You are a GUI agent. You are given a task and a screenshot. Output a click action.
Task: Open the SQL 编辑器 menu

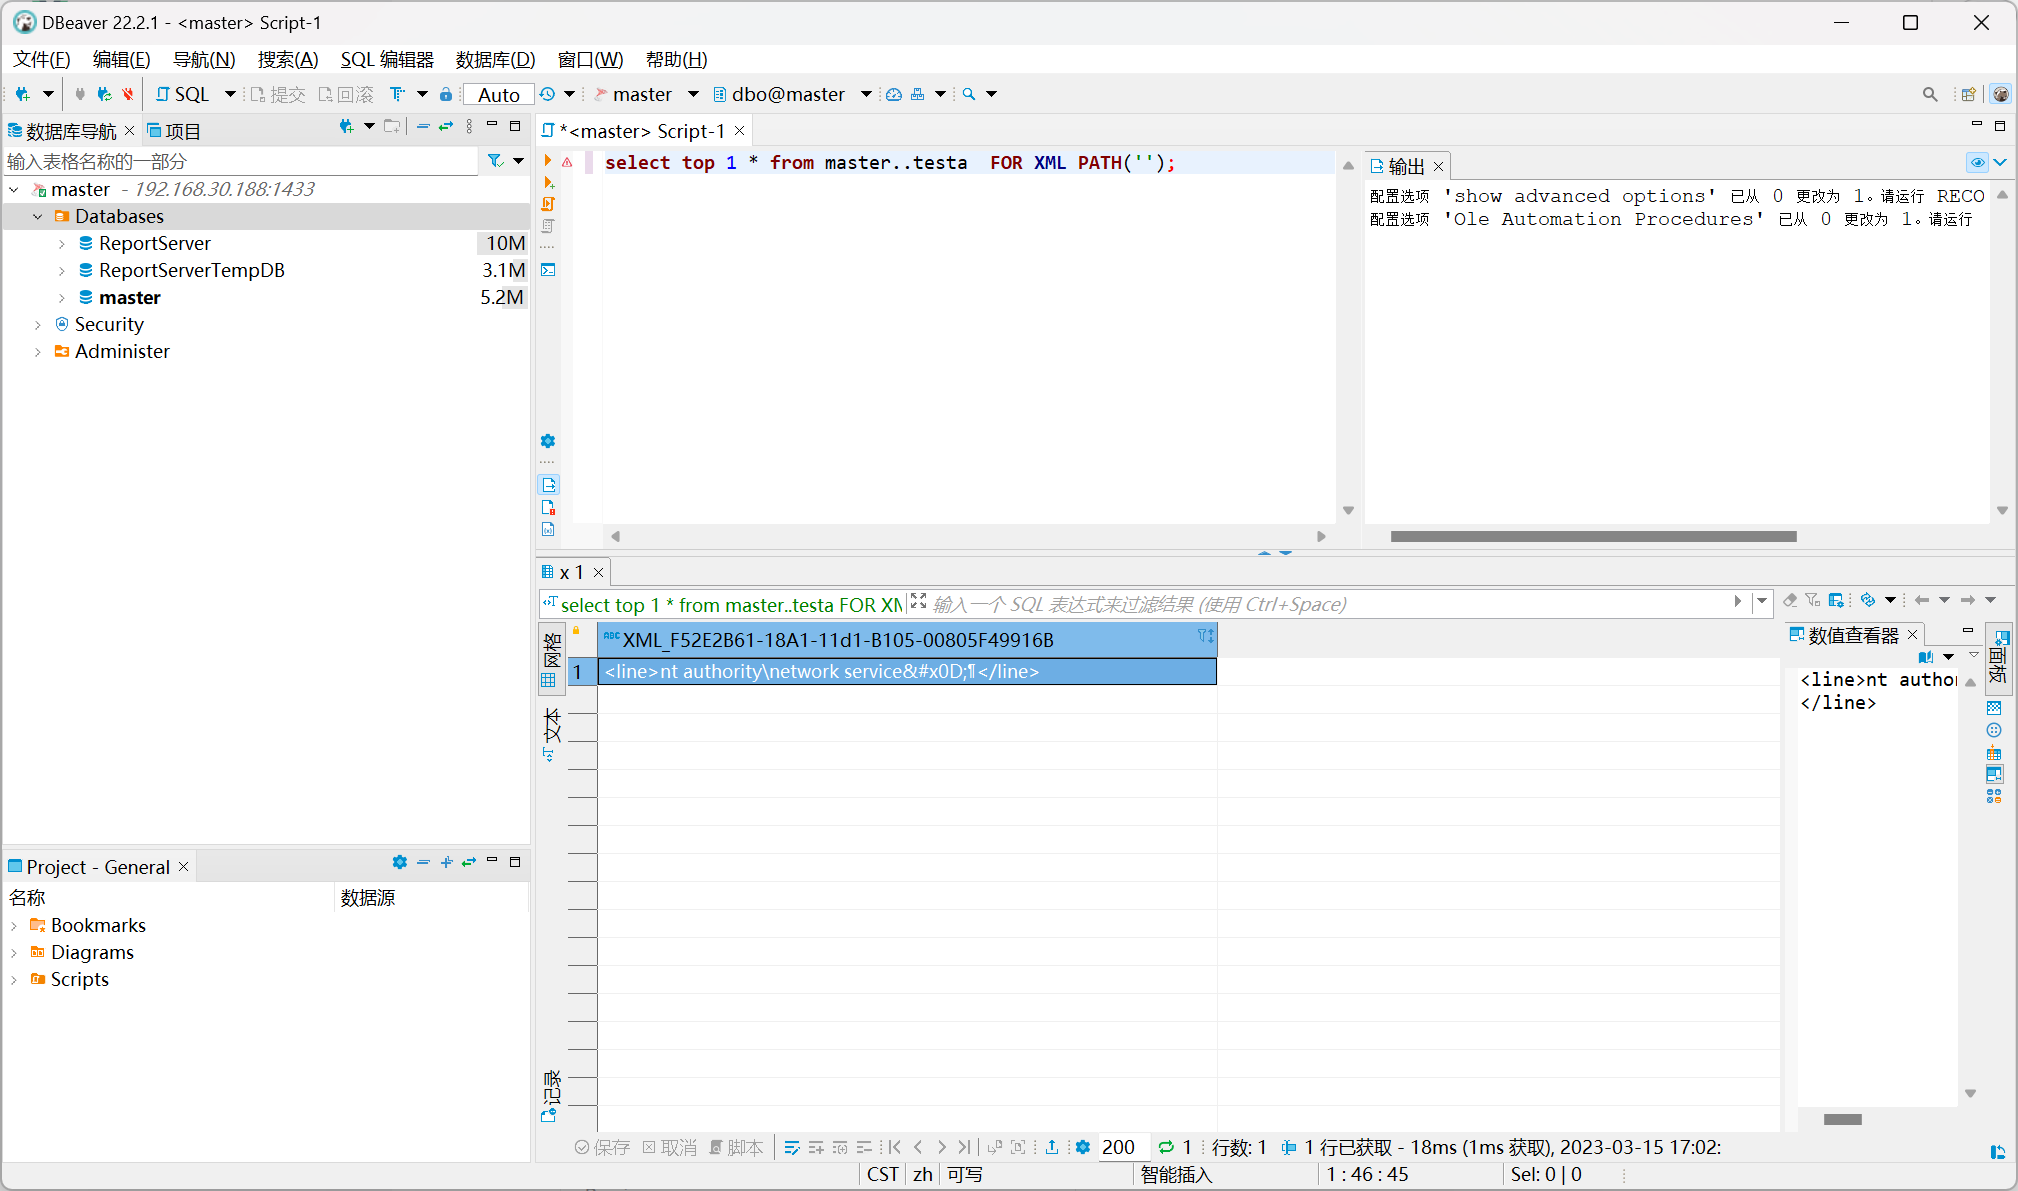tap(387, 59)
